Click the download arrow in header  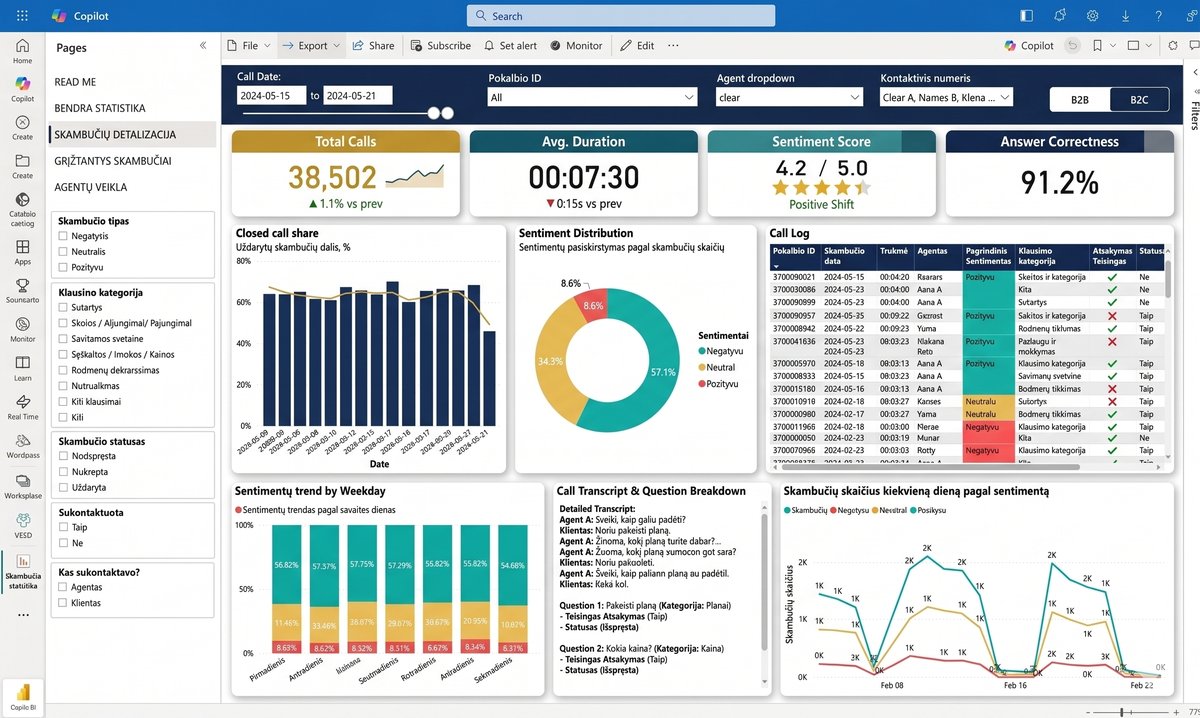click(x=1125, y=16)
